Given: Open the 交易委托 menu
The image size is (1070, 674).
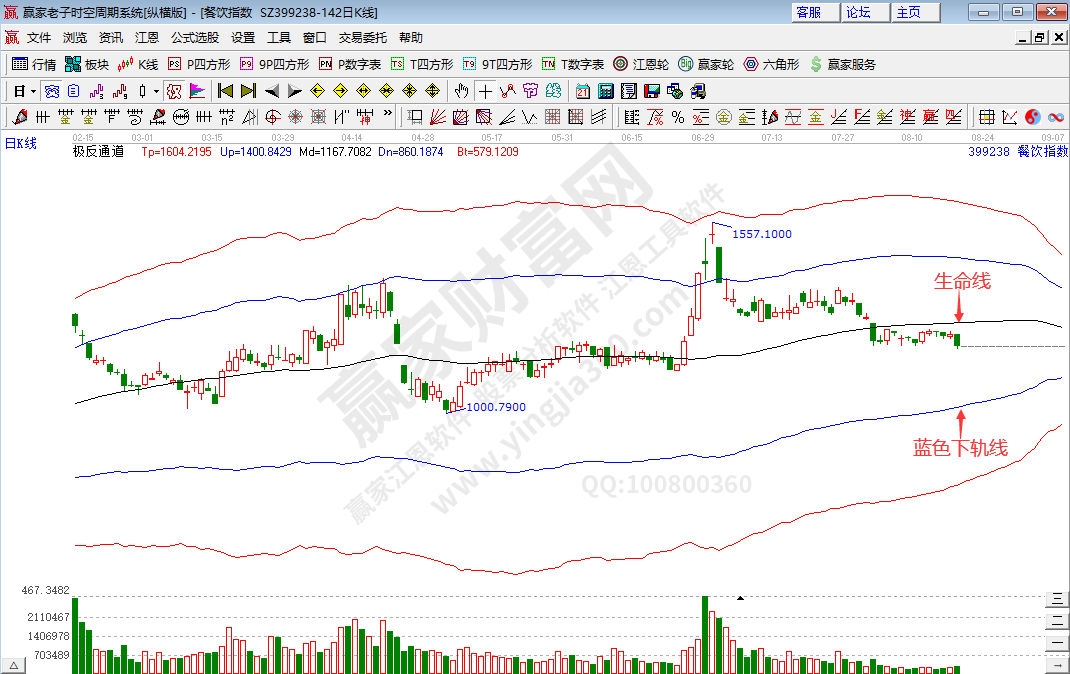Looking at the screenshot, I should pyautogui.click(x=362, y=38).
